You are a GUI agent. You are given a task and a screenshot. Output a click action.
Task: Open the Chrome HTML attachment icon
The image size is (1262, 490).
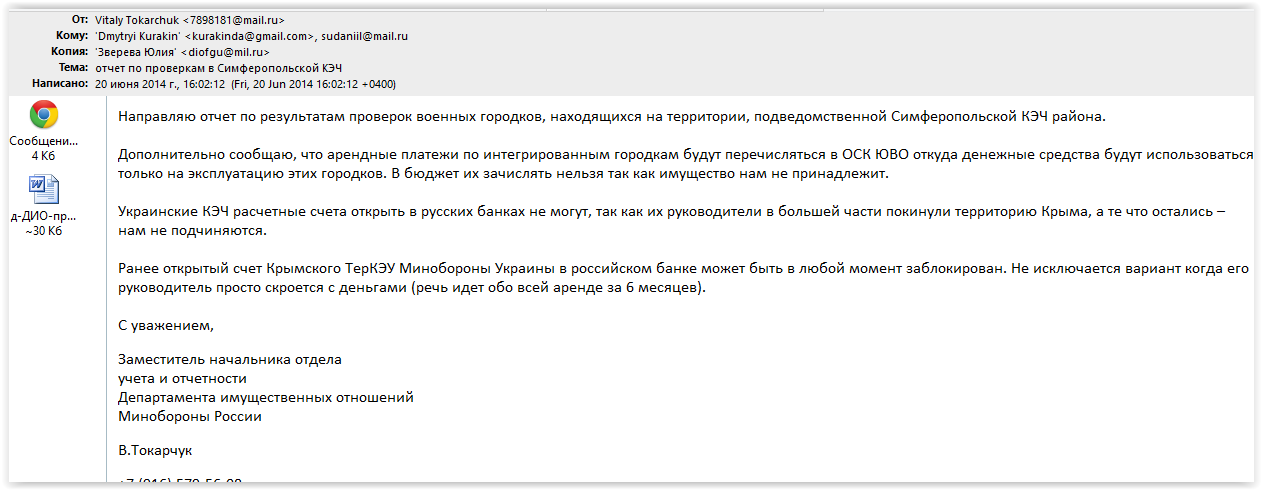click(43, 115)
